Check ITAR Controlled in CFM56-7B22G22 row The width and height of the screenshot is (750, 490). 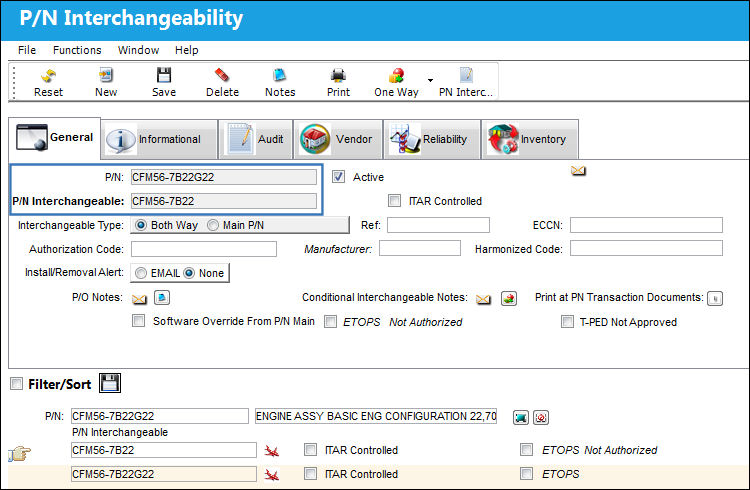[x=310, y=474]
